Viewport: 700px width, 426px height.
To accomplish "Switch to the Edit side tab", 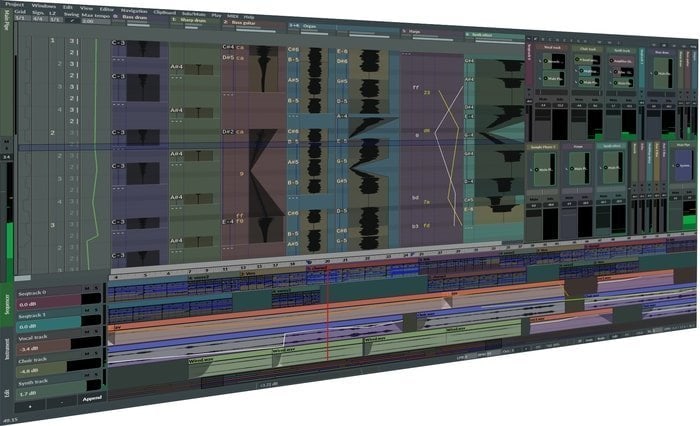I will (x=7, y=393).
